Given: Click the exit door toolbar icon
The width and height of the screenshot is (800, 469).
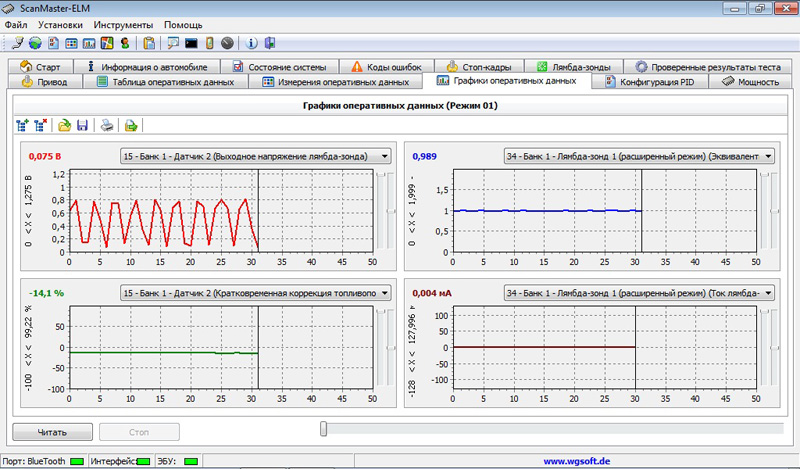Looking at the screenshot, I should pyautogui.click(x=270, y=43).
